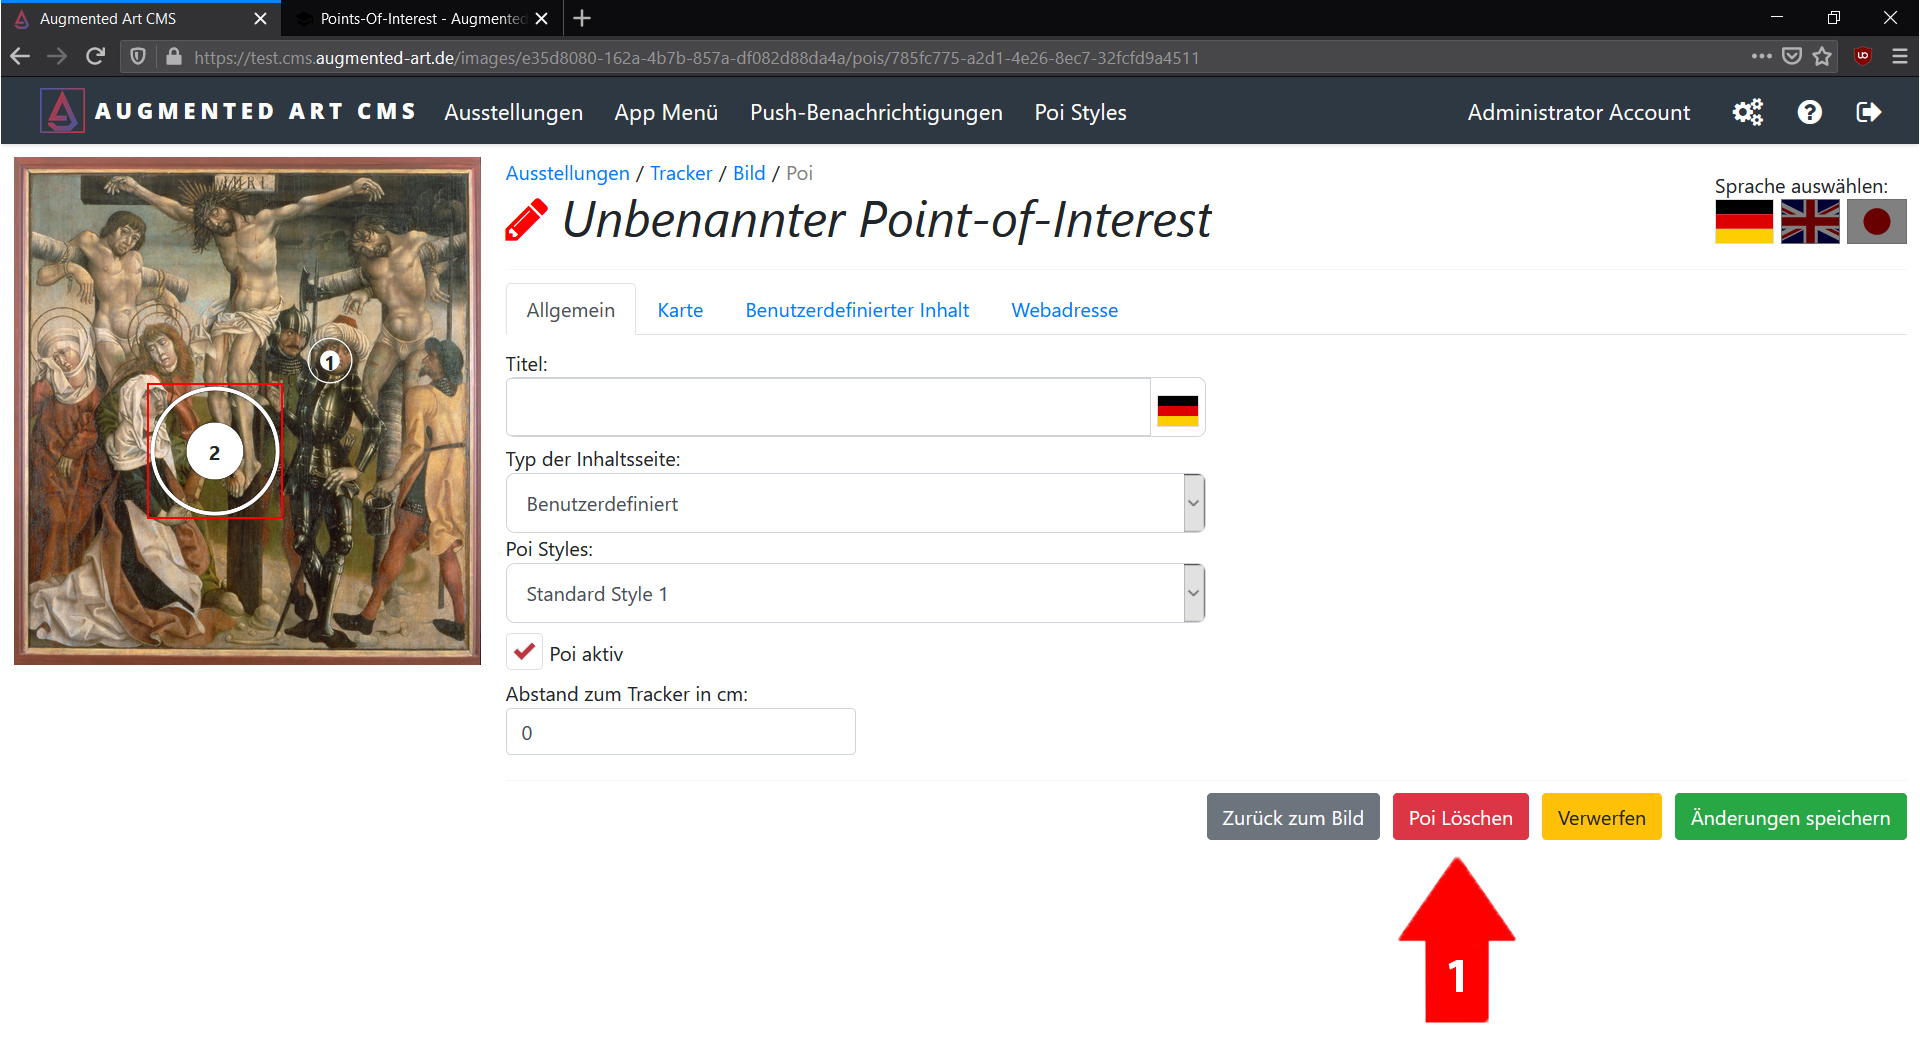This screenshot has width=1920, height=1042.
Task: Click the Pocket save icon
Action: pos(1792,57)
